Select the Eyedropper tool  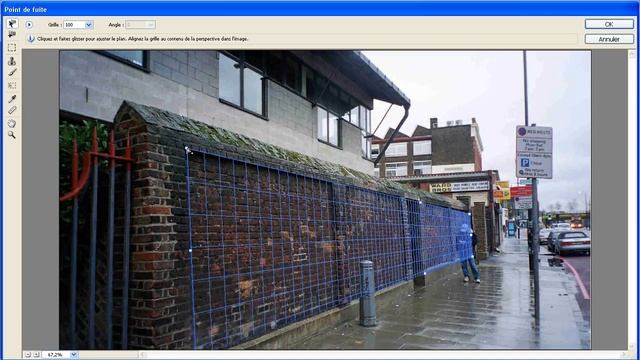(12, 98)
